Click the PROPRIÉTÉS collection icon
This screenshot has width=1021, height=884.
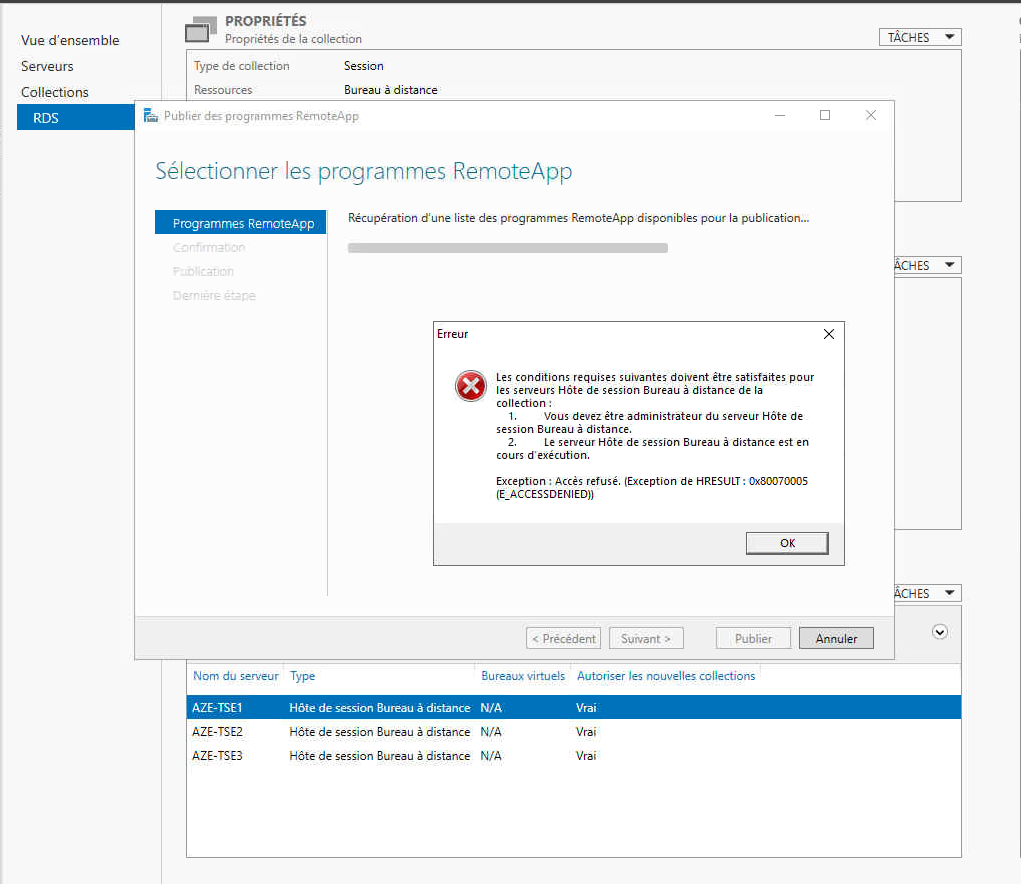pos(198,27)
